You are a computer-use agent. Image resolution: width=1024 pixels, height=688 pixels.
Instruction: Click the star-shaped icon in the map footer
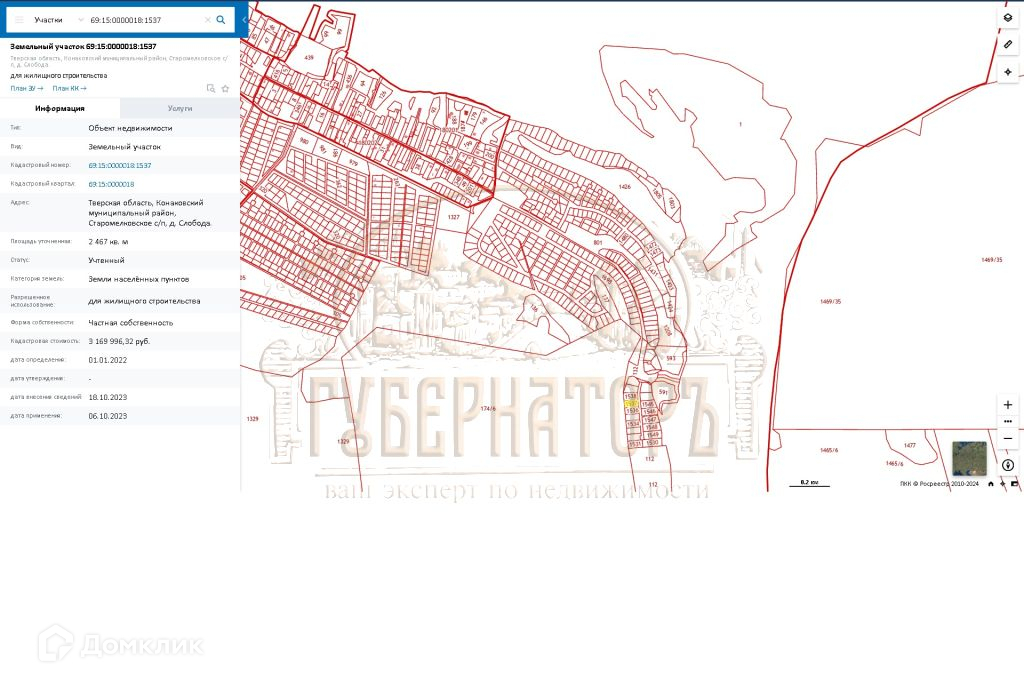pyautogui.click(x=1003, y=484)
